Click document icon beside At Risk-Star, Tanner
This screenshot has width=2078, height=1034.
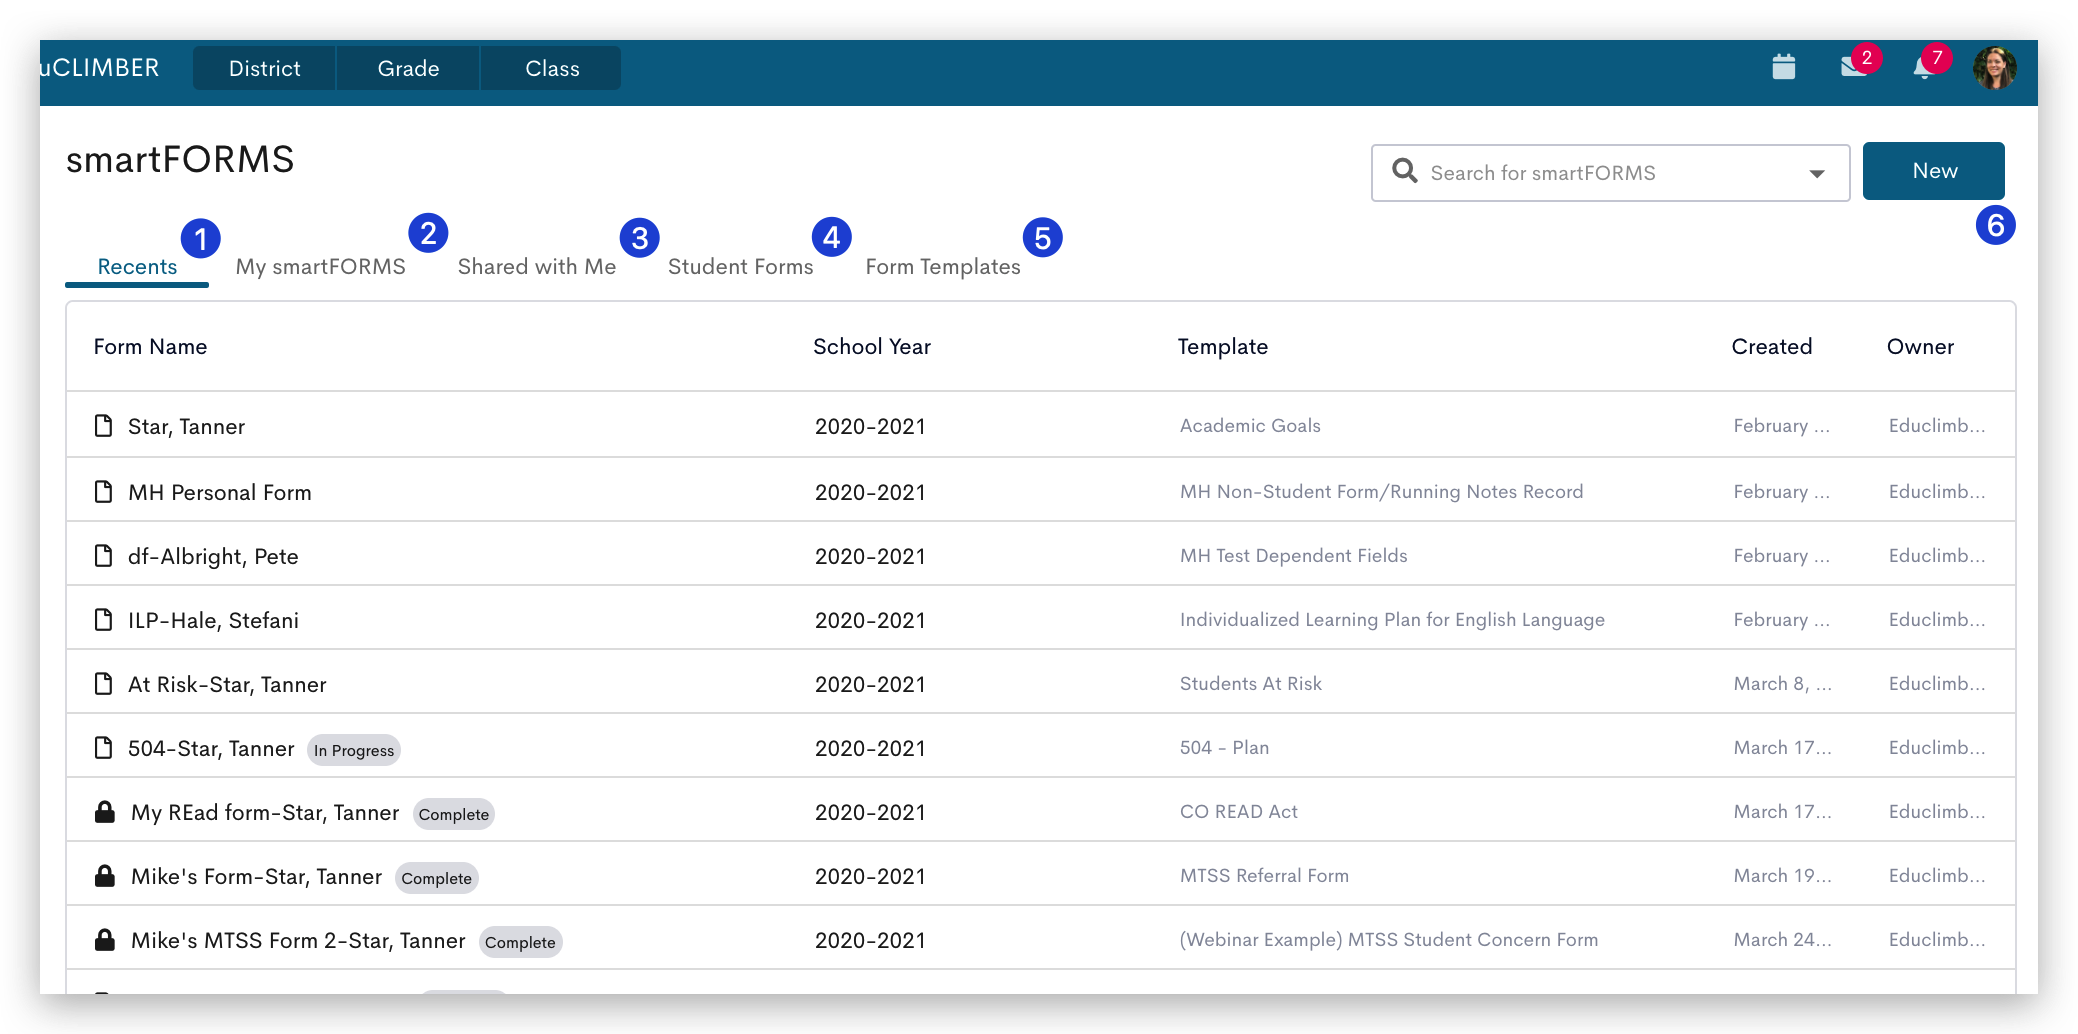point(103,684)
